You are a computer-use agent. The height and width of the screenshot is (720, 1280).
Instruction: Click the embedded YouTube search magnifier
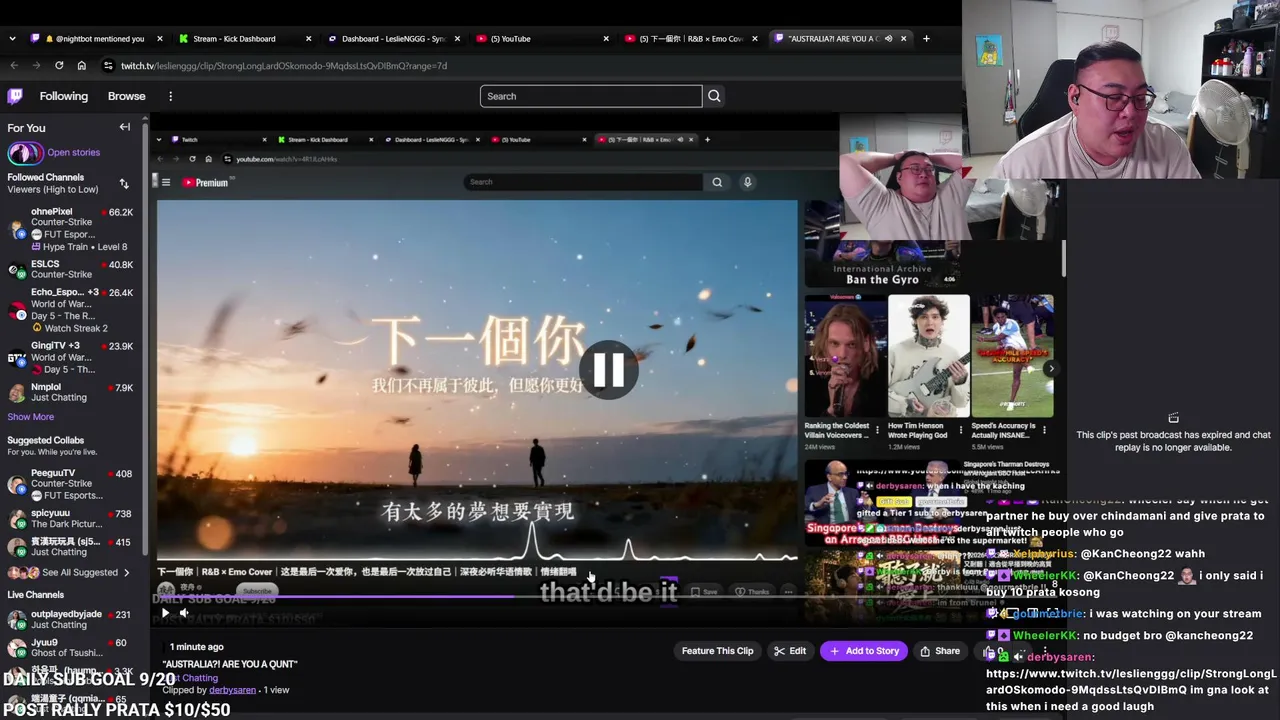pyautogui.click(x=717, y=182)
